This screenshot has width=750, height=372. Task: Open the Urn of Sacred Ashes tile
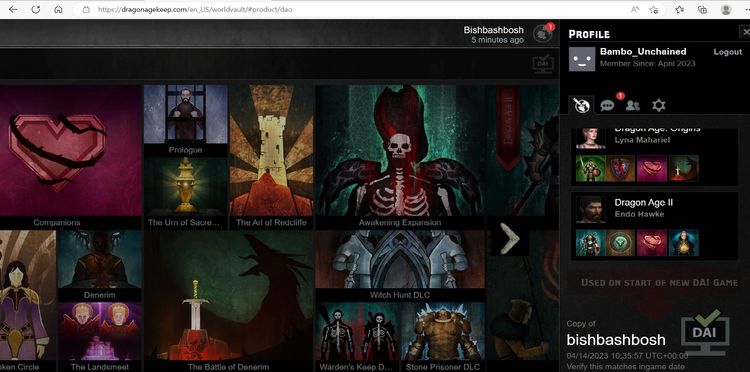click(x=185, y=193)
